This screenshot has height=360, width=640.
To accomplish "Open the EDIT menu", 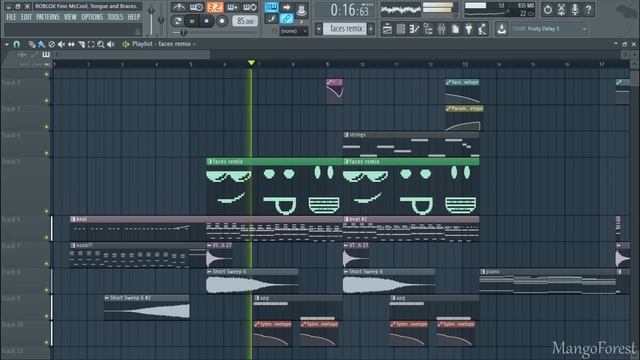I will (26, 17).
